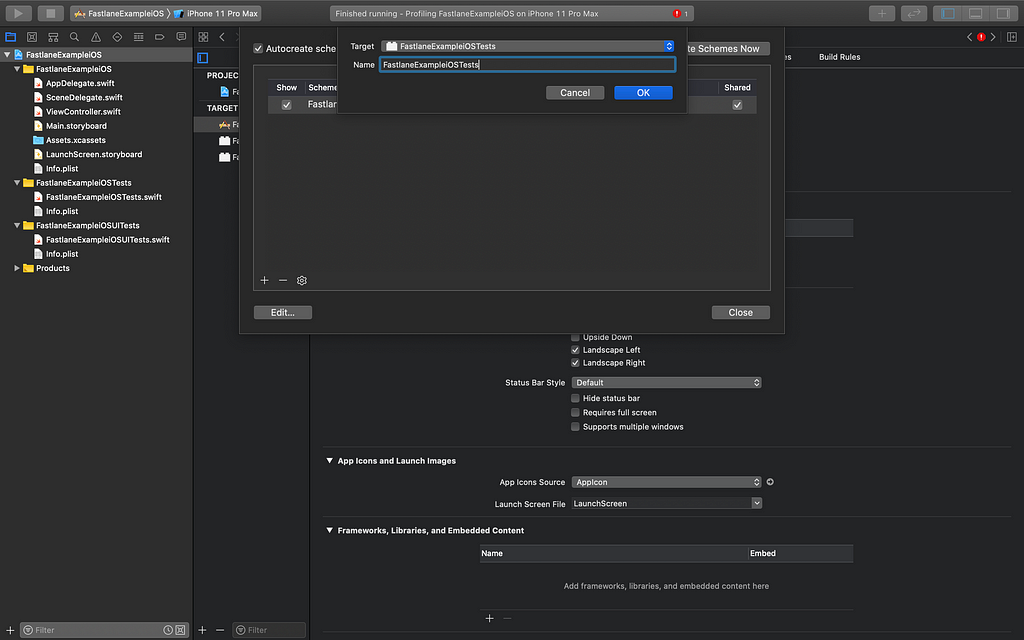Open the Test navigator diamond tab
Viewport: 1024px width, 640px height.
click(x=117, y=37)
